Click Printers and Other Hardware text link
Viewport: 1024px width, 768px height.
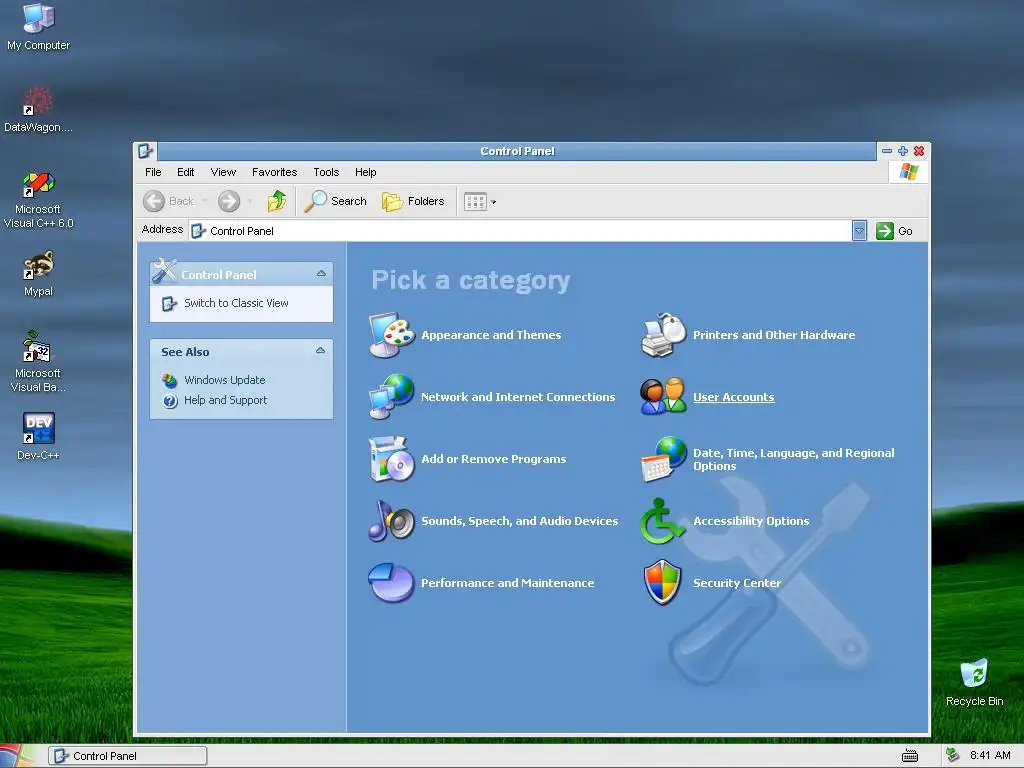point(774,335)
